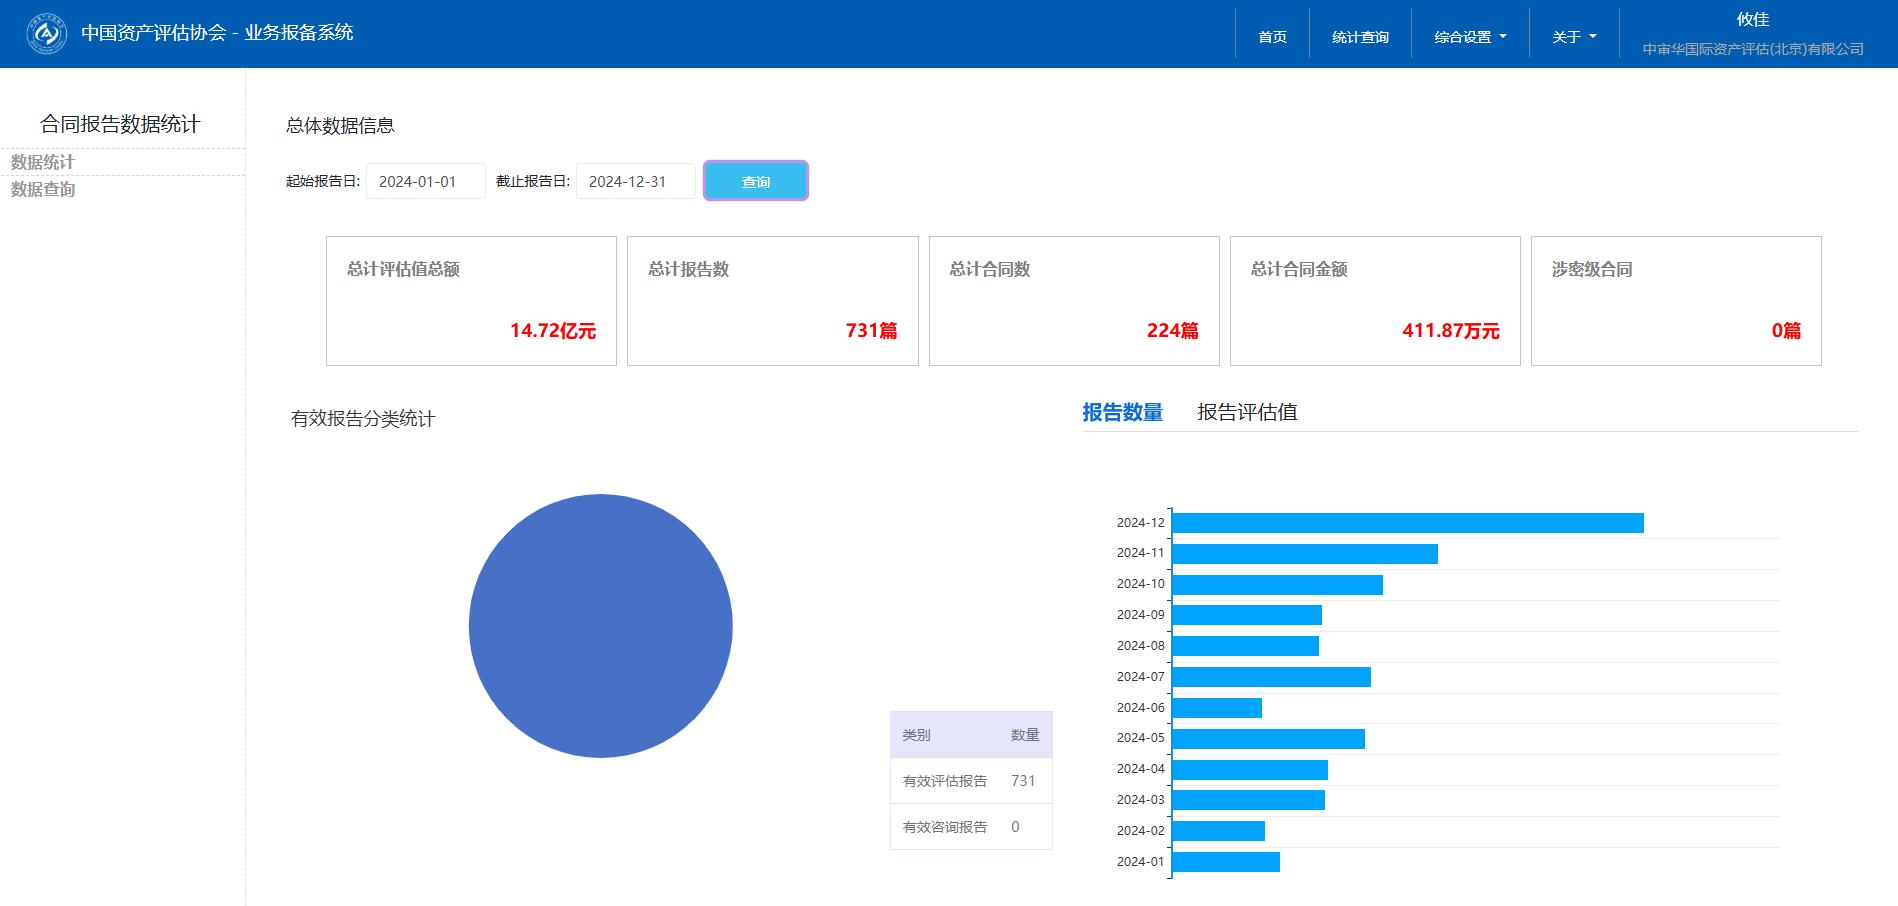The height and width of the screenshot is (906, 1898).
Task: Open the 首页 home menu item
Action: [1272, 37]
